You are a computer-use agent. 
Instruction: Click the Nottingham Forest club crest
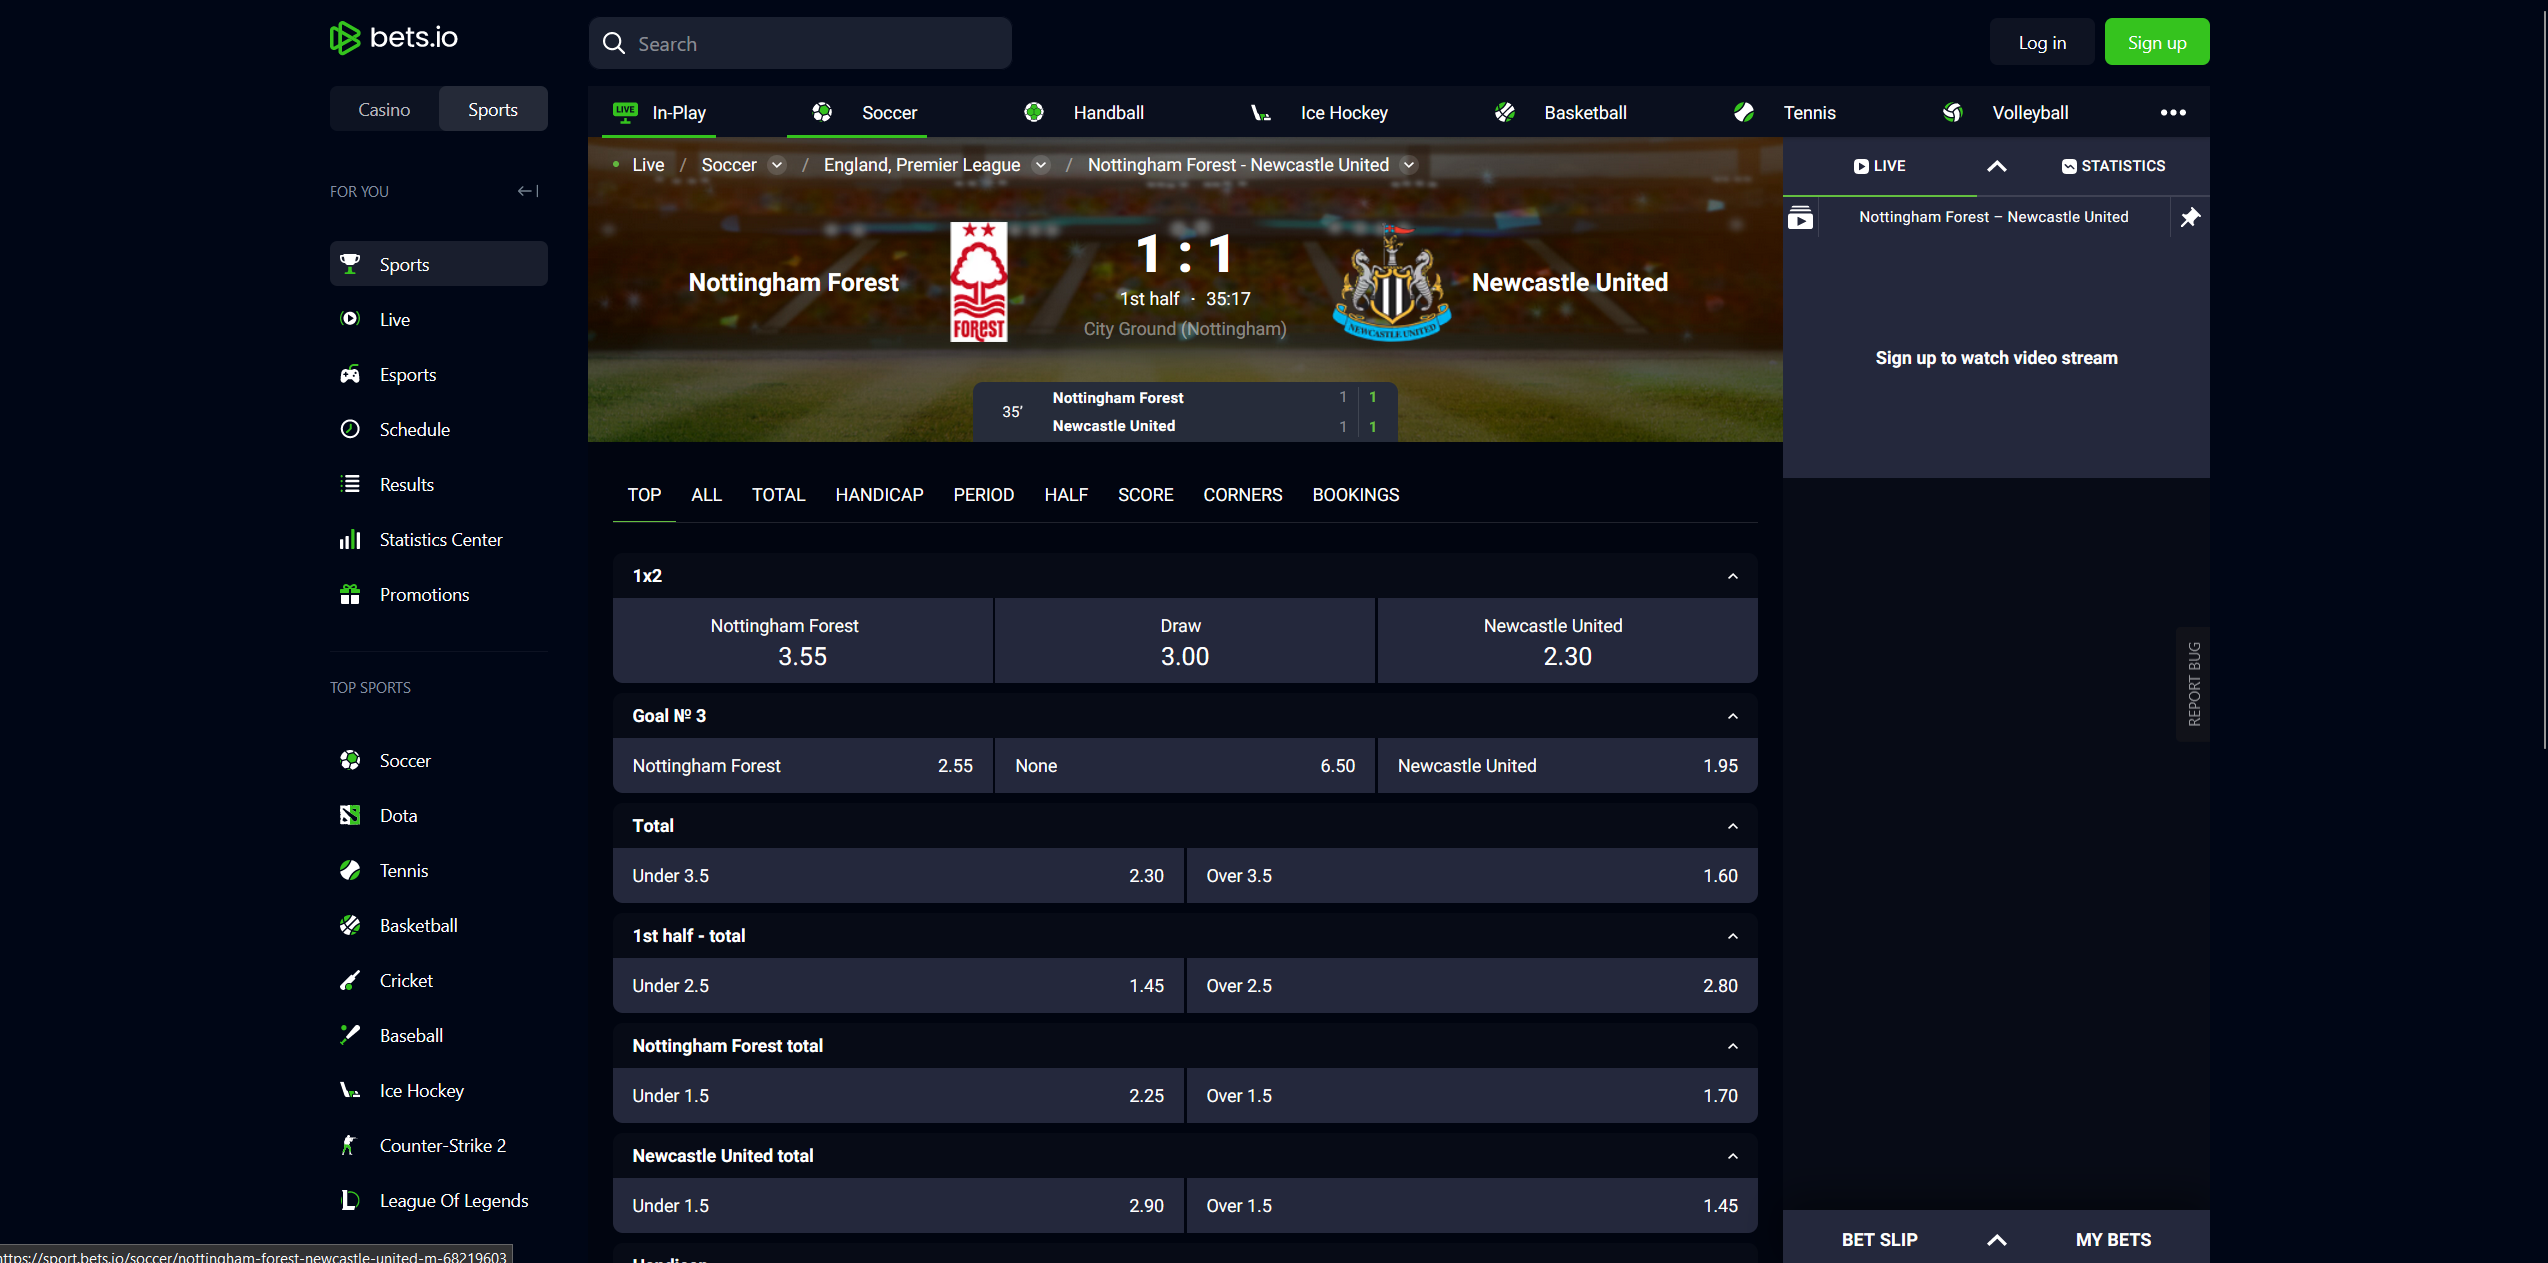coord(979,282)
